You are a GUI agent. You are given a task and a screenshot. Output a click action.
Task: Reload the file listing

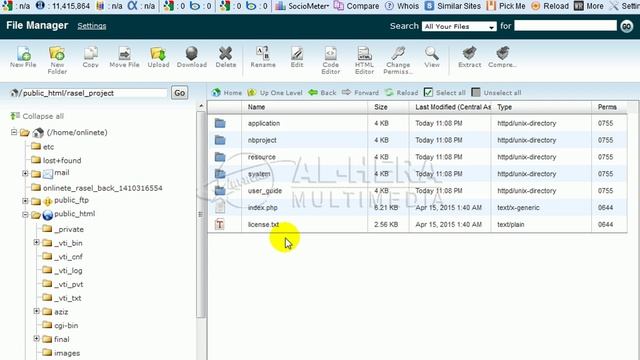coord(402,93)
